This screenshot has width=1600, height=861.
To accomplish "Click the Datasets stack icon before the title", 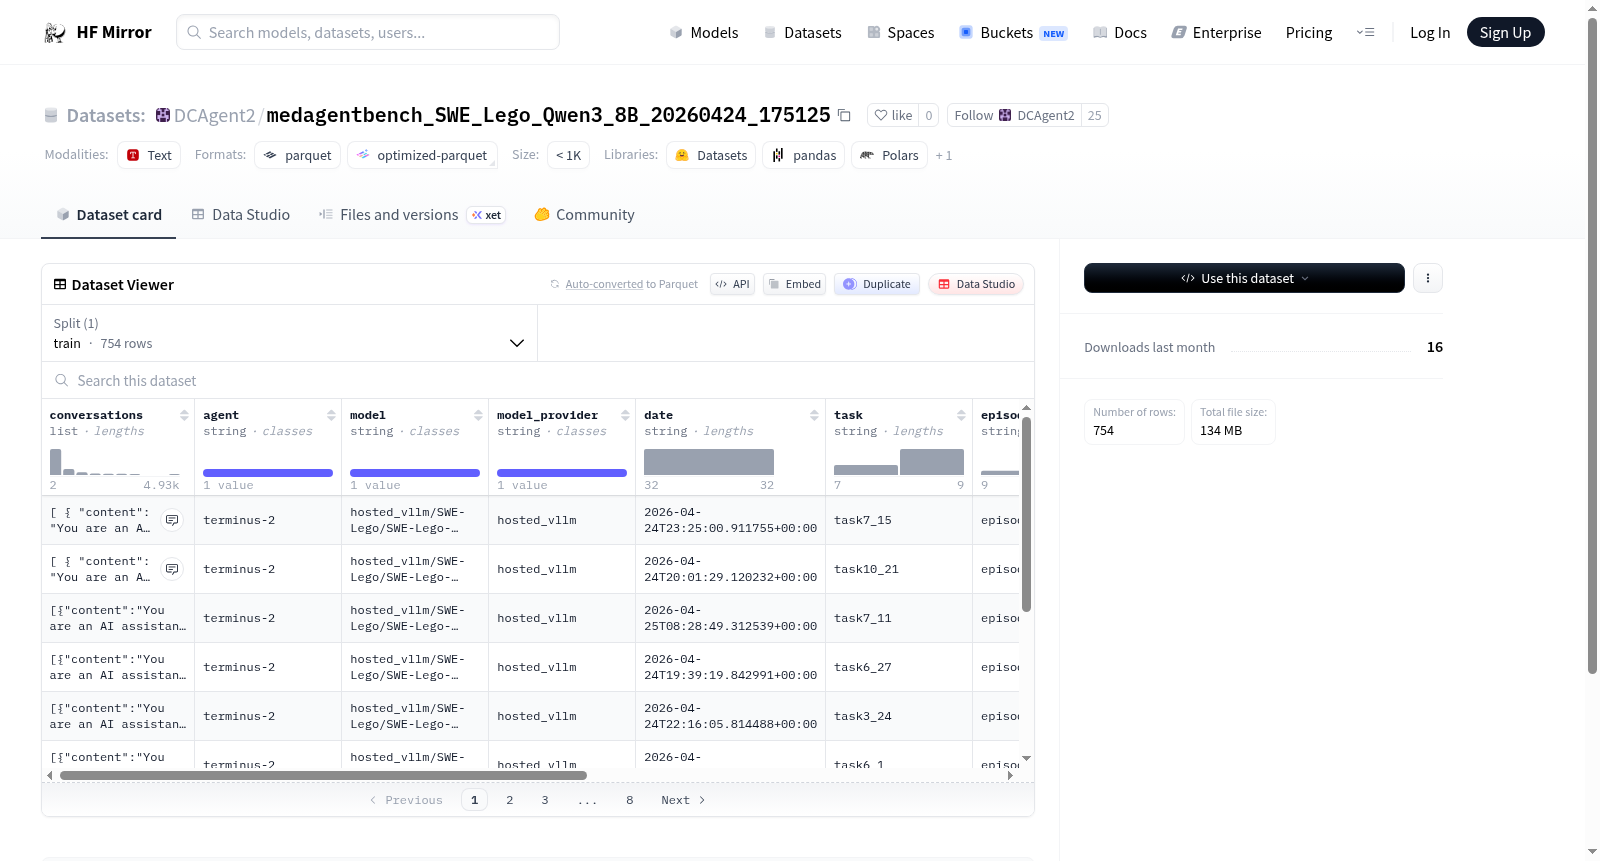I will [x=51, y=115].
